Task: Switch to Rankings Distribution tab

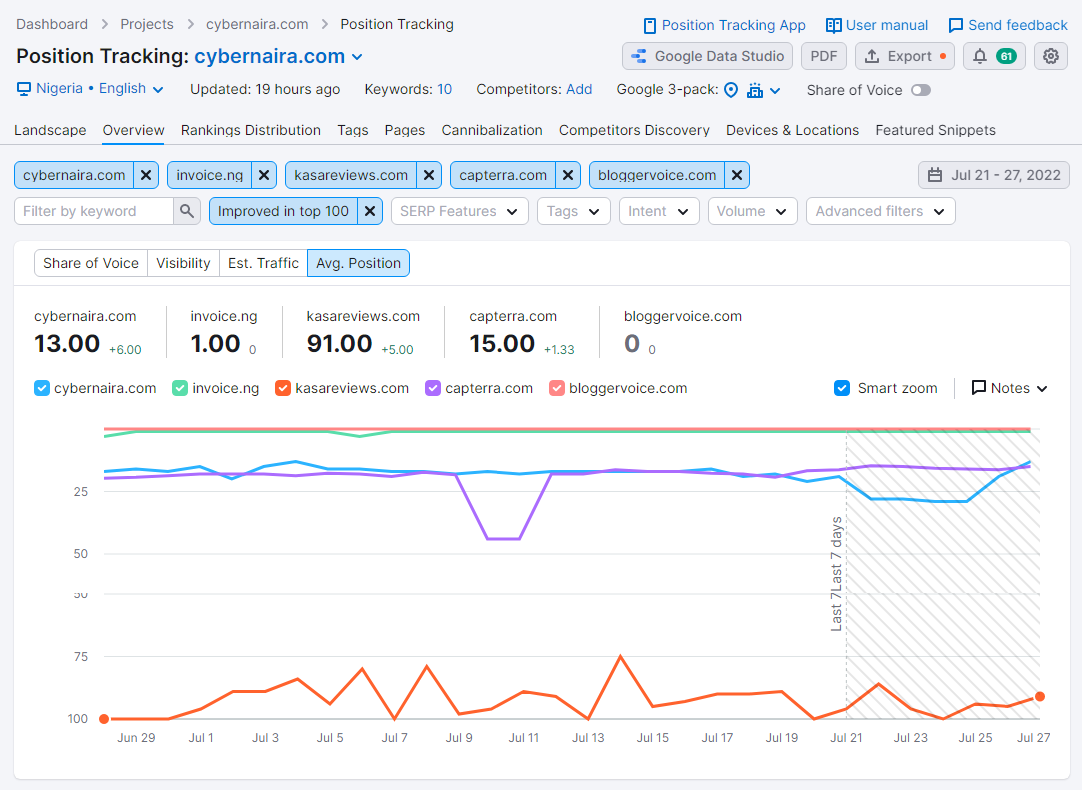Action: click(250, 130)
